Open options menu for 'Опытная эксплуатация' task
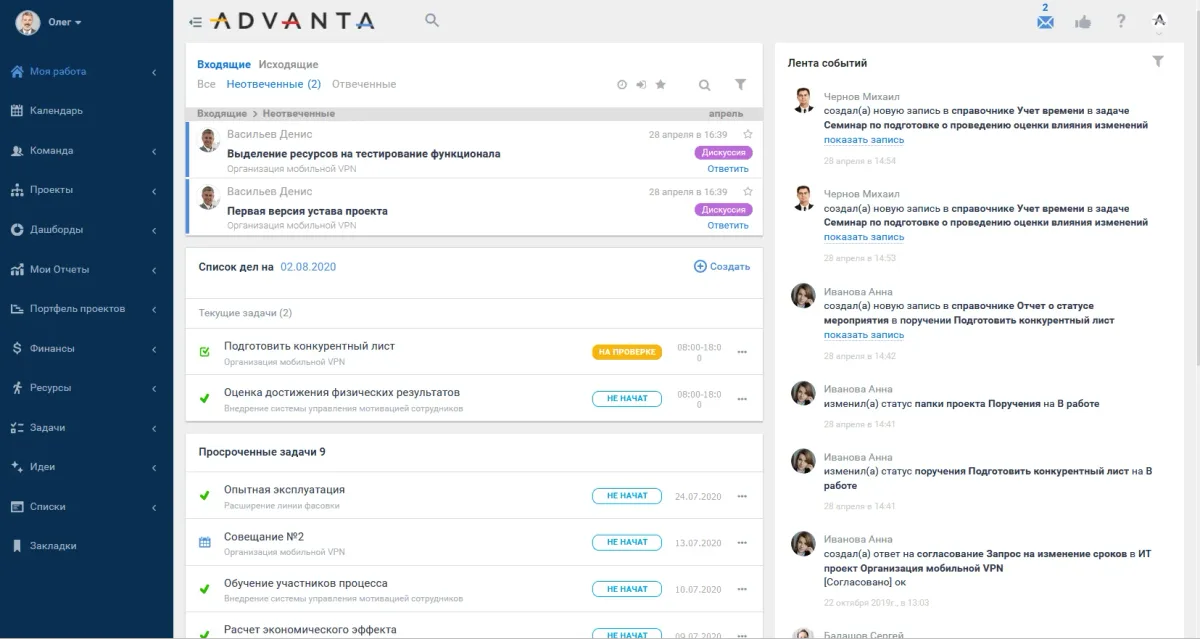The height and width of the screenshot is (642, 1200). click(x=742, y=496)
